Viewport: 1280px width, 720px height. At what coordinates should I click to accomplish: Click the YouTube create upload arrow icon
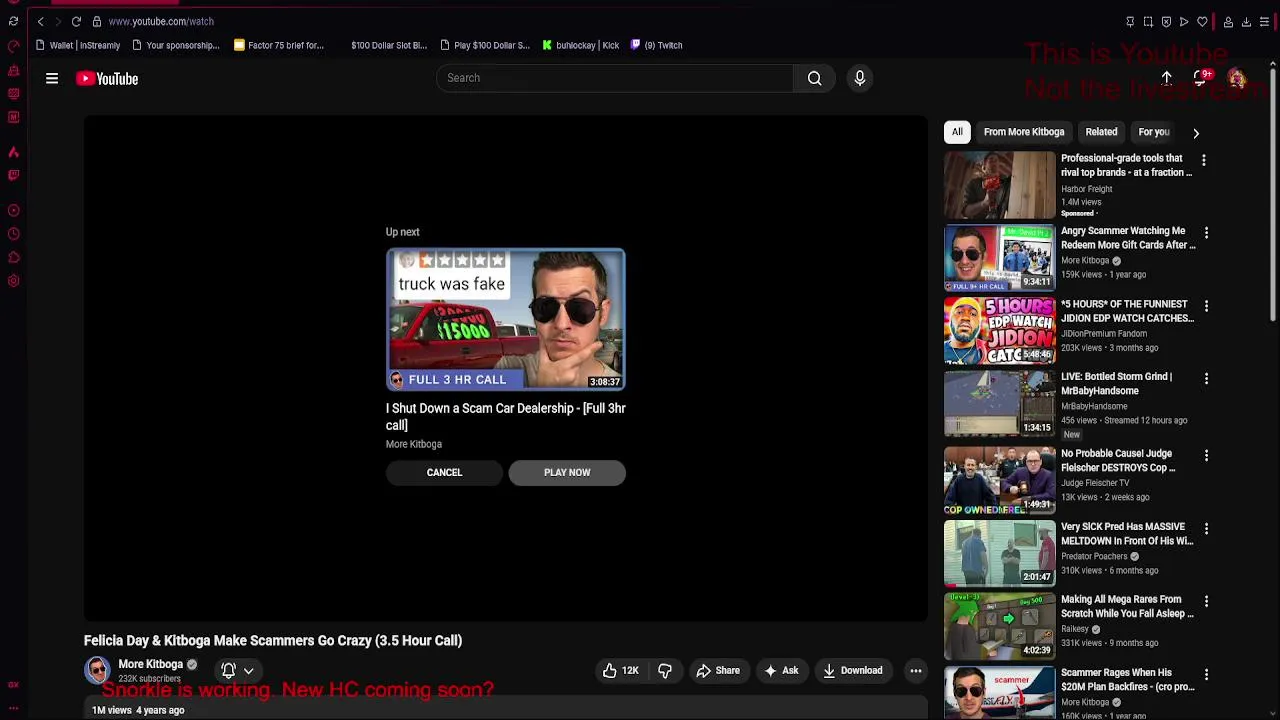1166,78
